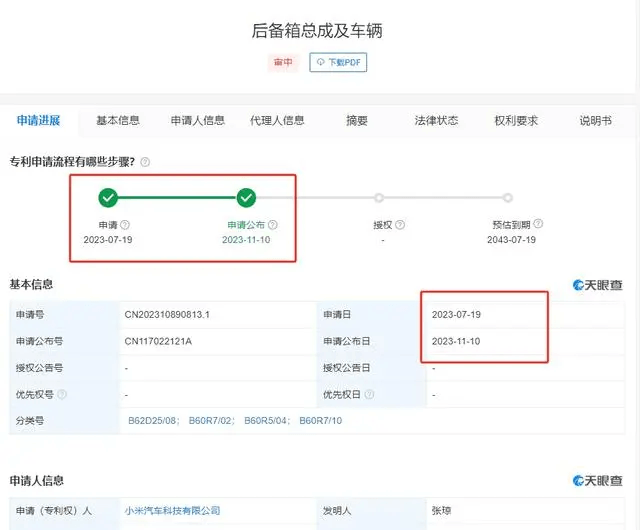640x530 pixels.
Task: Click help icon beside 优先权号
Action: click(62, 394)
